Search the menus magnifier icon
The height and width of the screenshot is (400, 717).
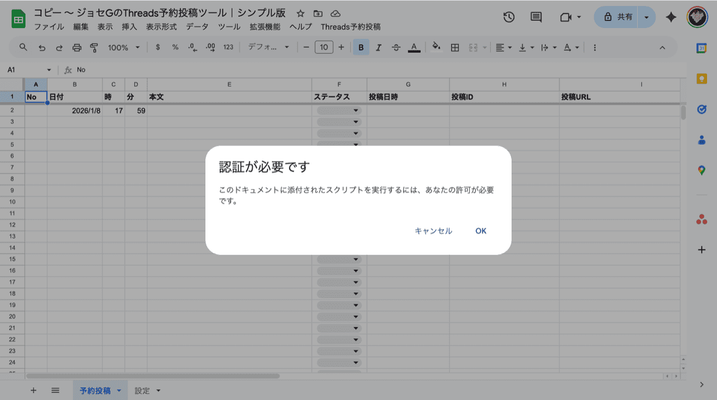[23, 48]
